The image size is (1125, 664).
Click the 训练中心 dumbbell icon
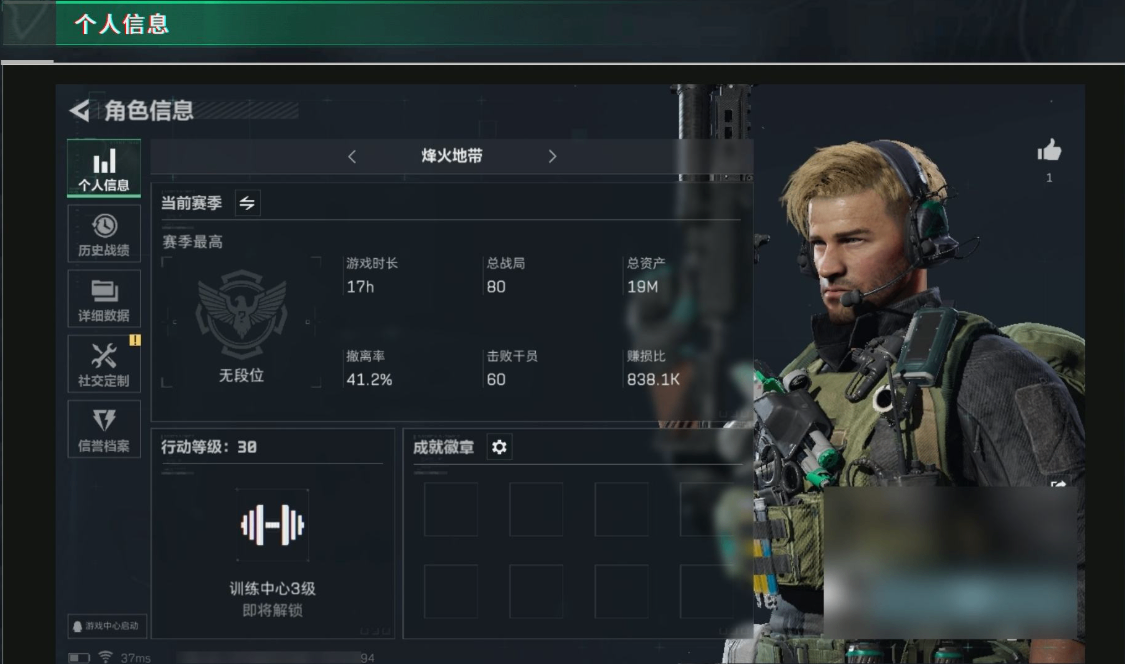tap(273, 525)
